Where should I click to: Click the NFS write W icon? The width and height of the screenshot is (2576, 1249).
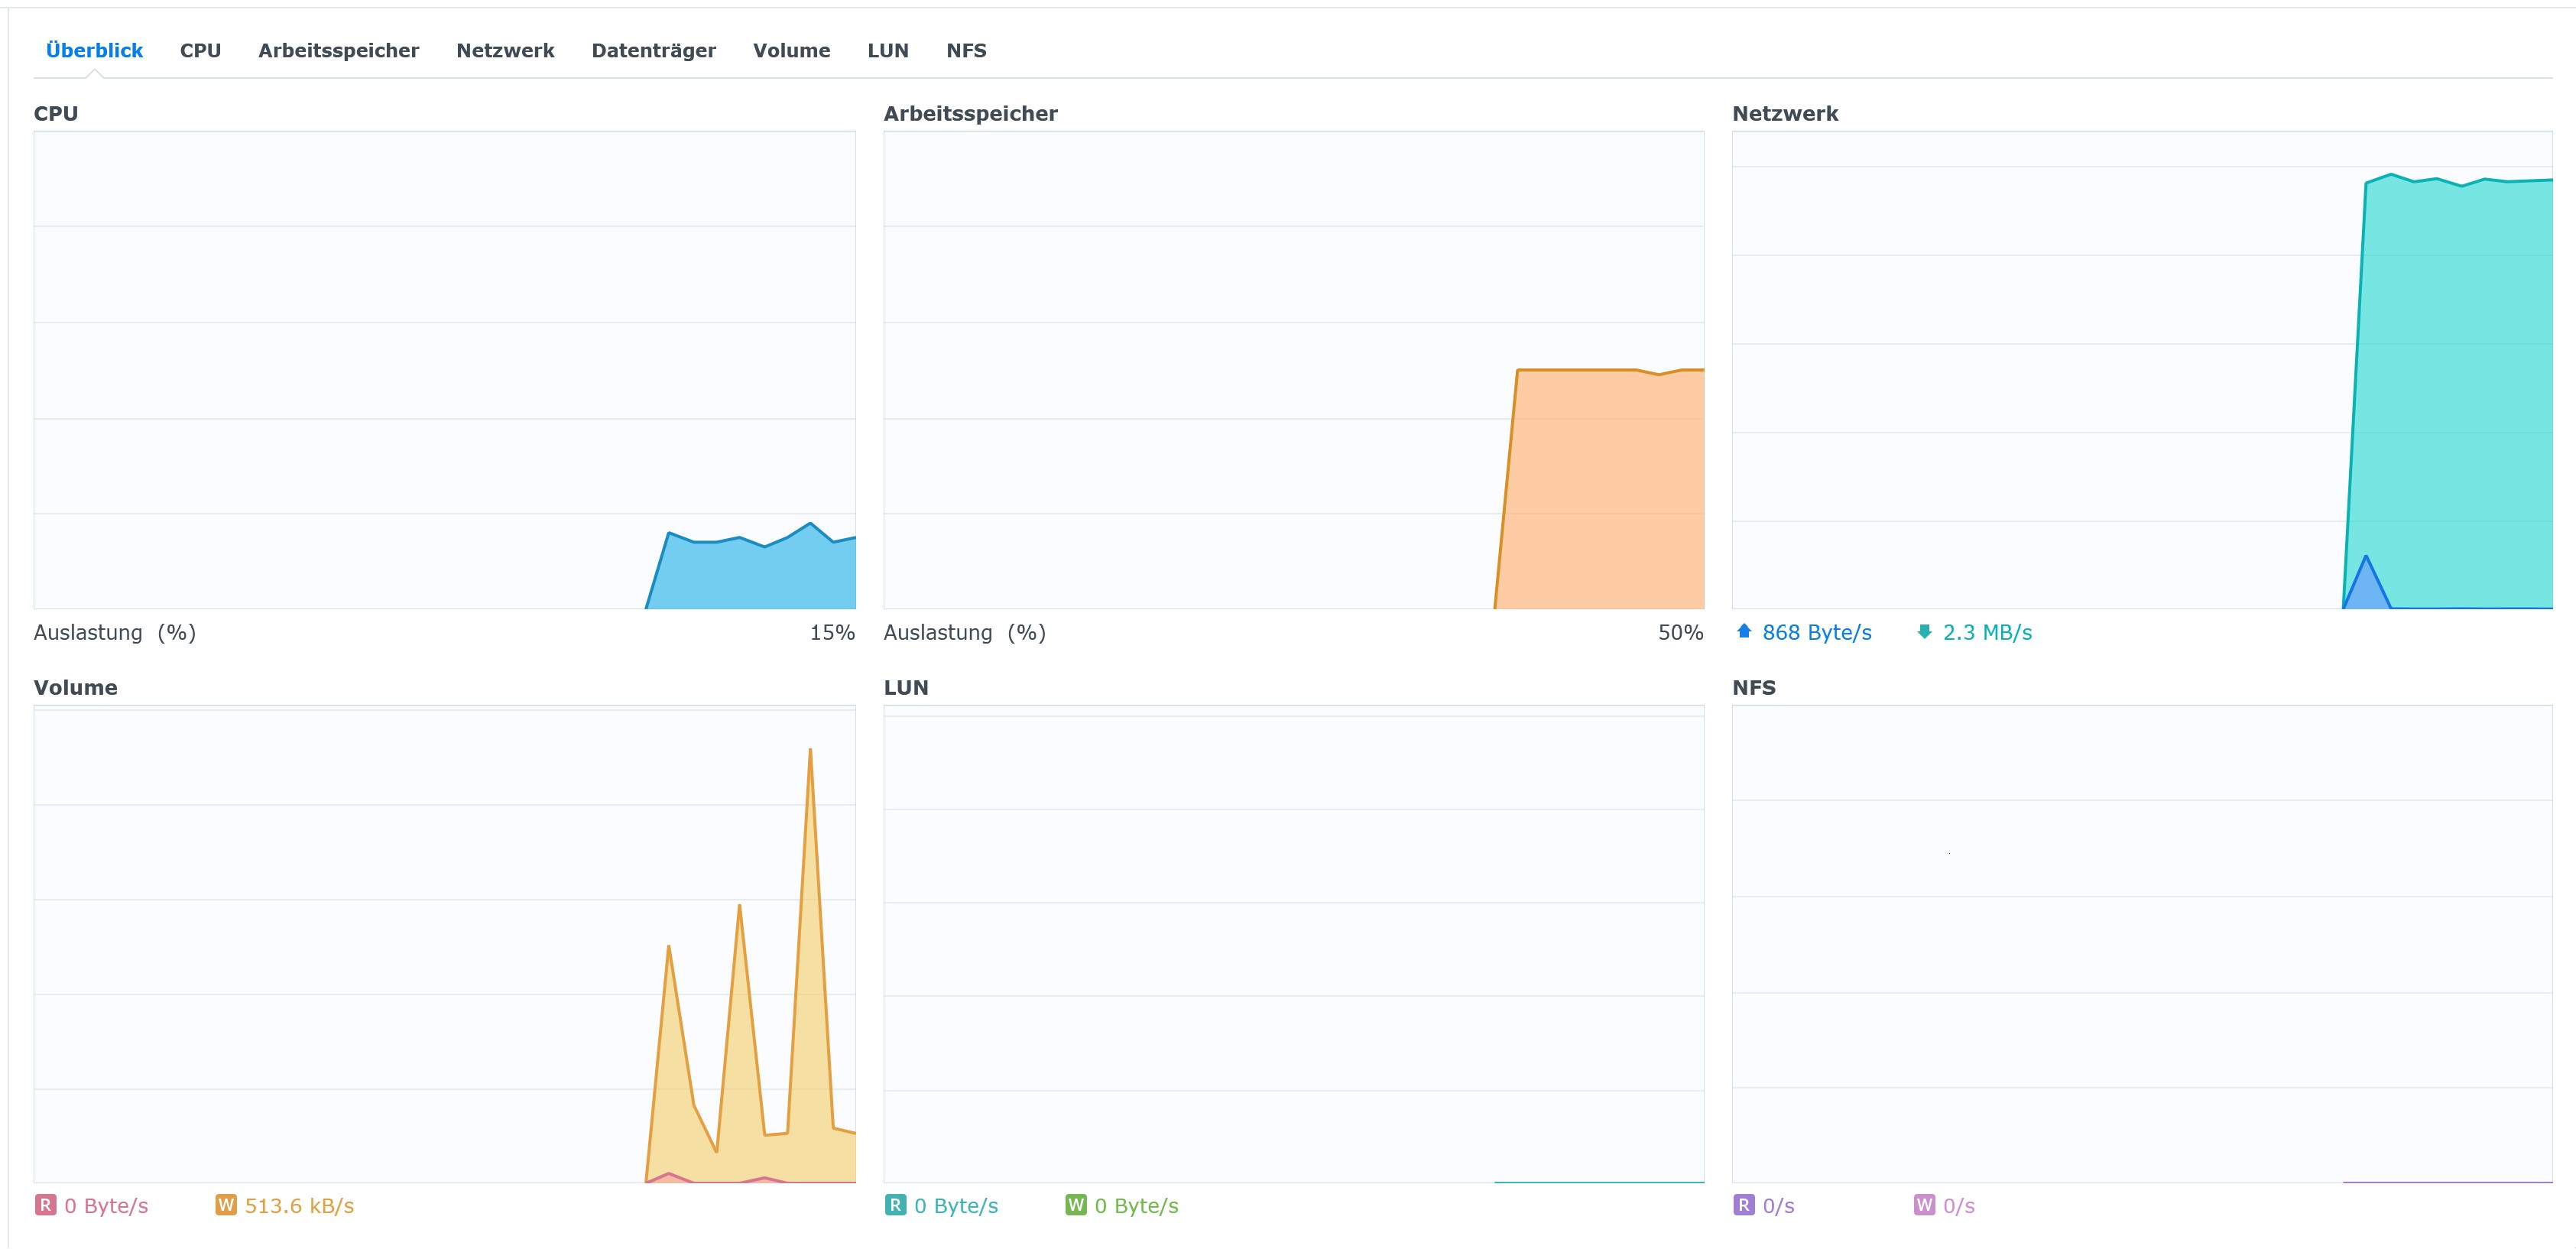pos(1924,1205)
